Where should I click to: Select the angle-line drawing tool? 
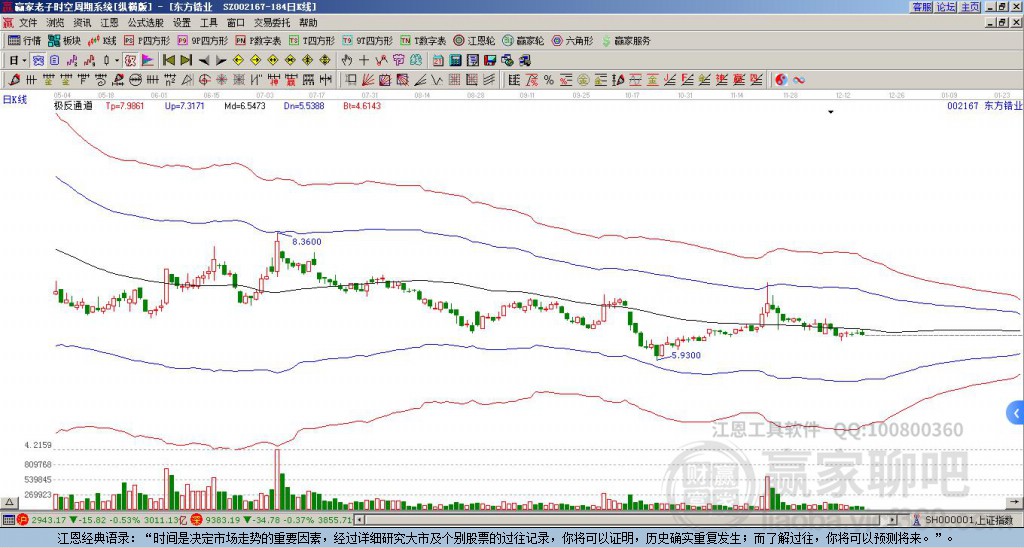tap(420, 80)
